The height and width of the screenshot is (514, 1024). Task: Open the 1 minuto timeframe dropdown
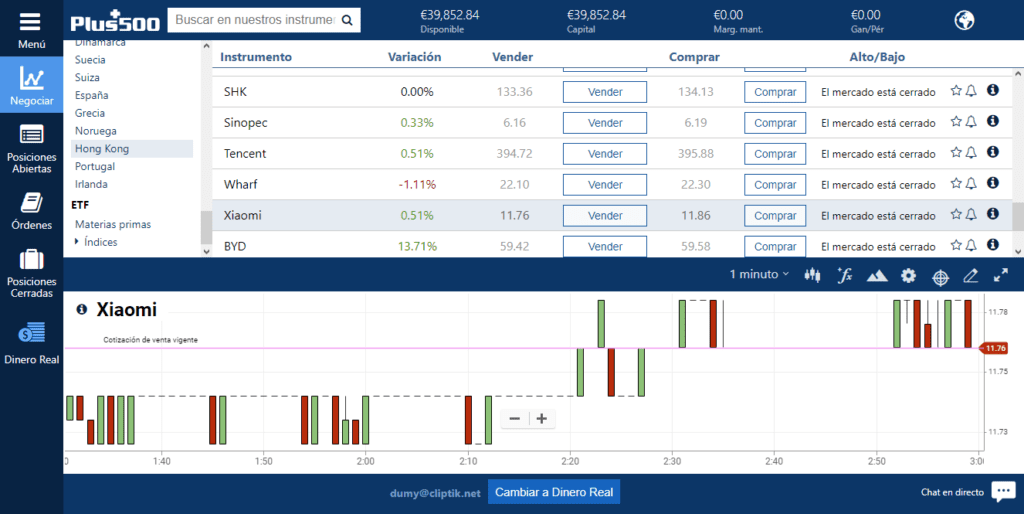pyautogui.click(x=759, y=274)
